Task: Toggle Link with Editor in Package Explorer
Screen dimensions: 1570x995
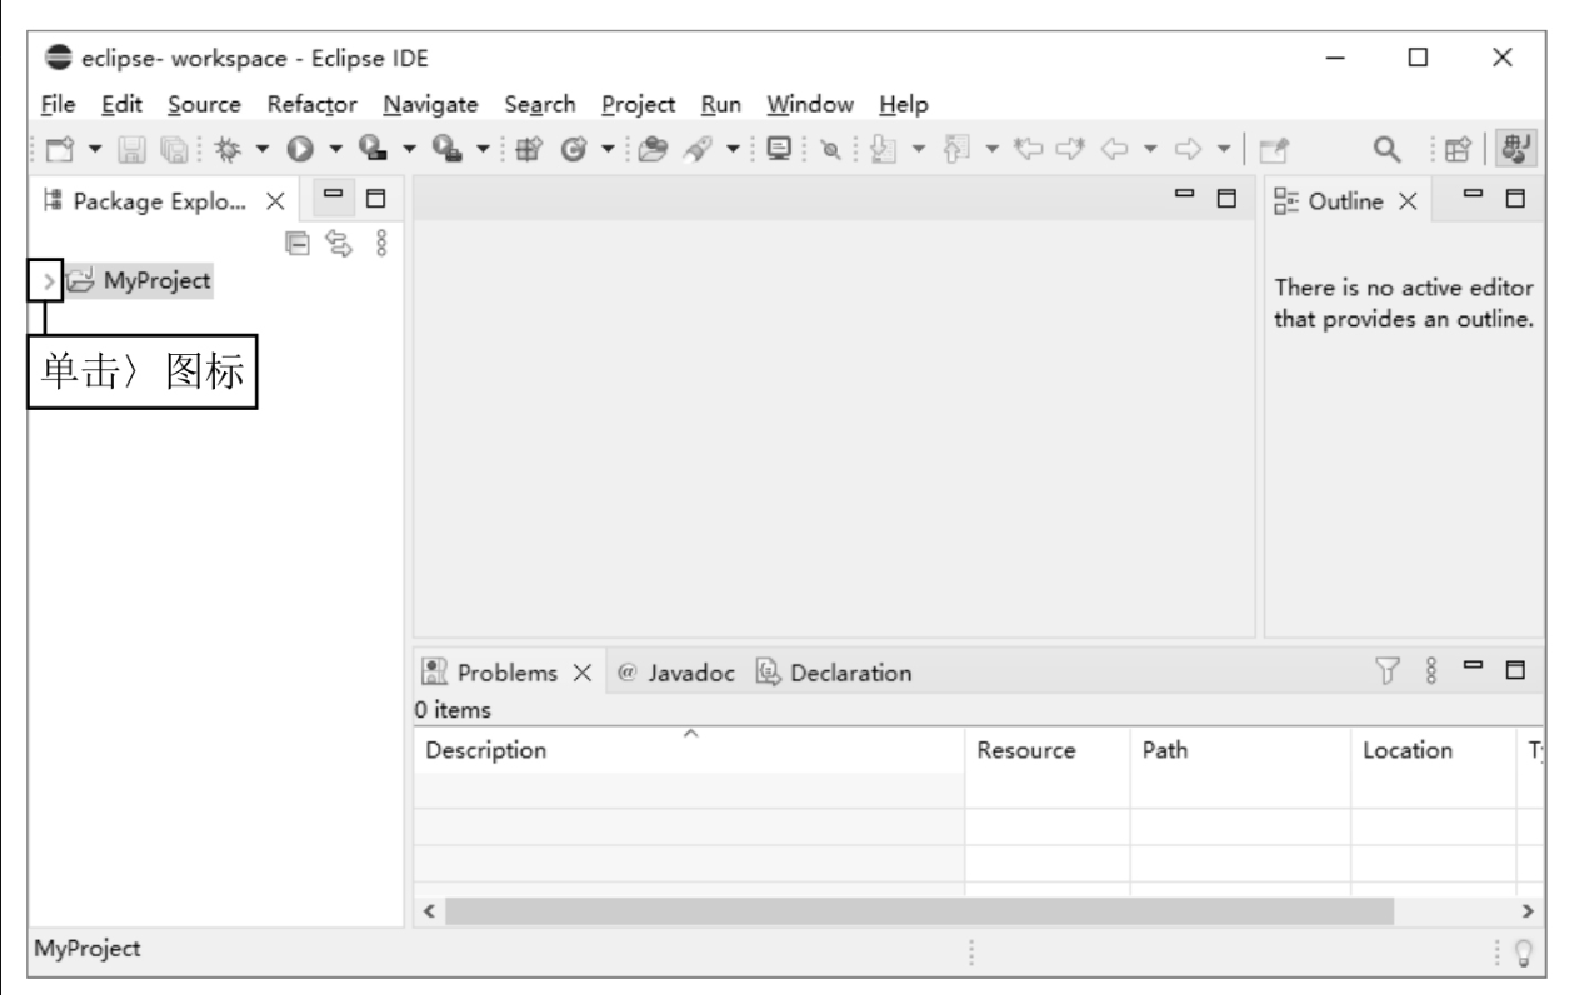Action: [x=339, y=243]
